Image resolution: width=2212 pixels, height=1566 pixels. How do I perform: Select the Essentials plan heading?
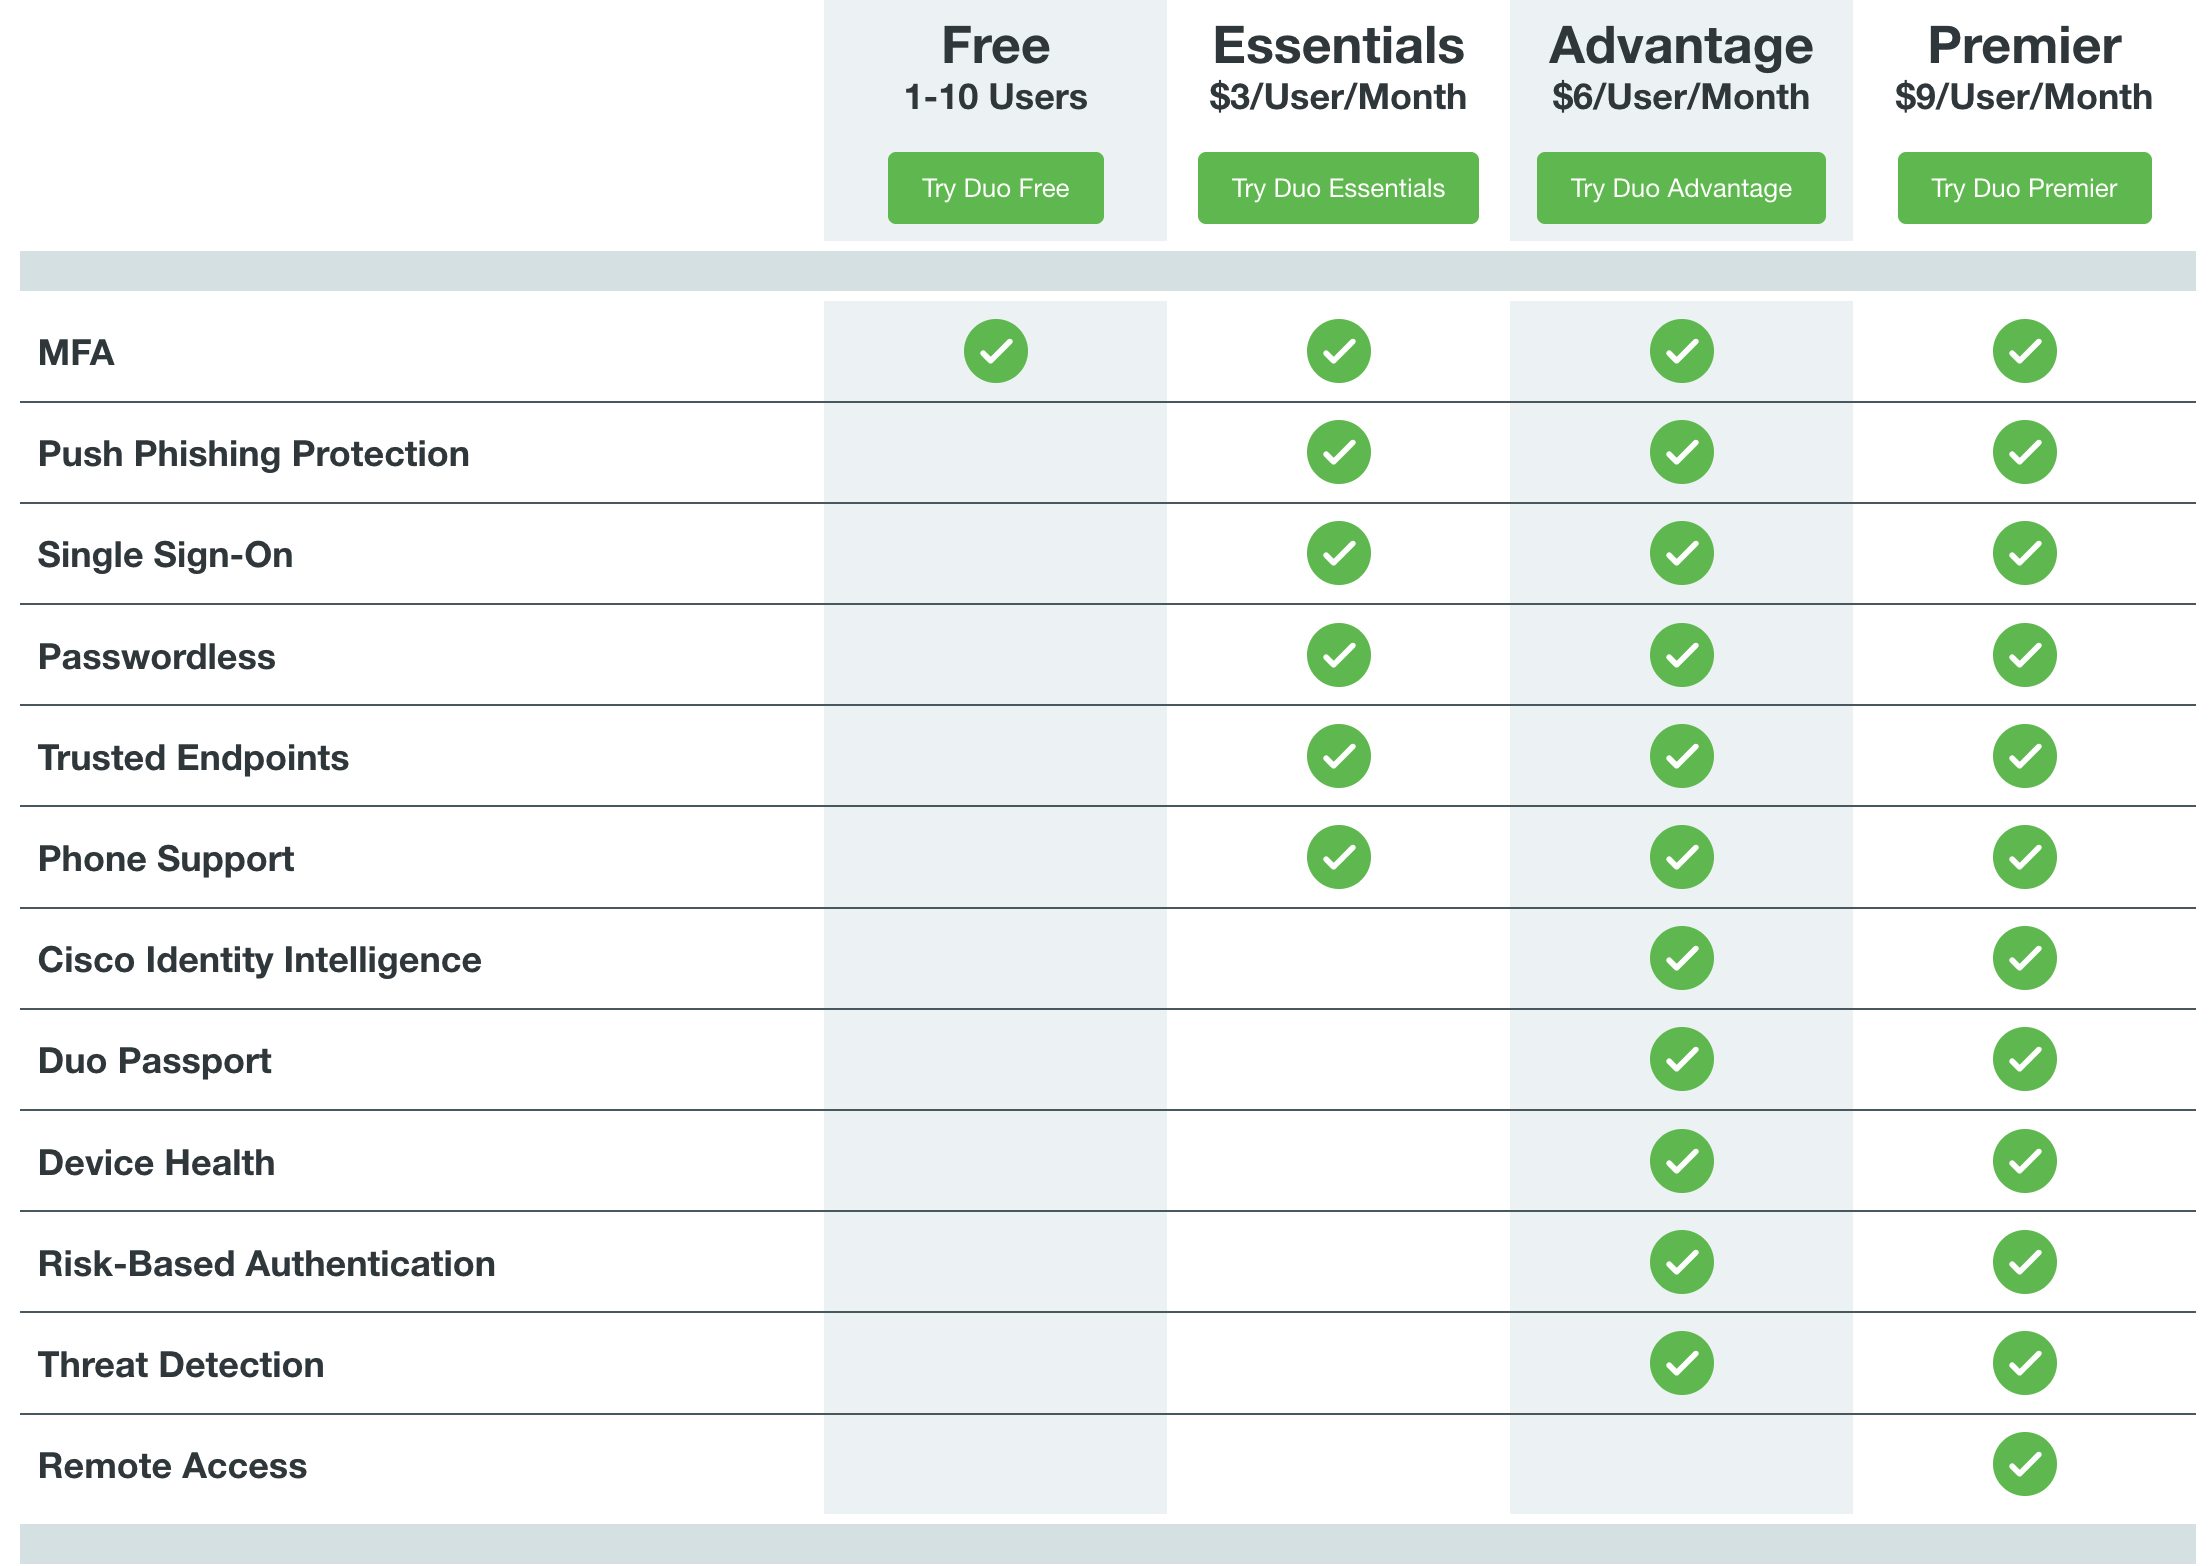pyautogui.click(x=1338, y=46)
